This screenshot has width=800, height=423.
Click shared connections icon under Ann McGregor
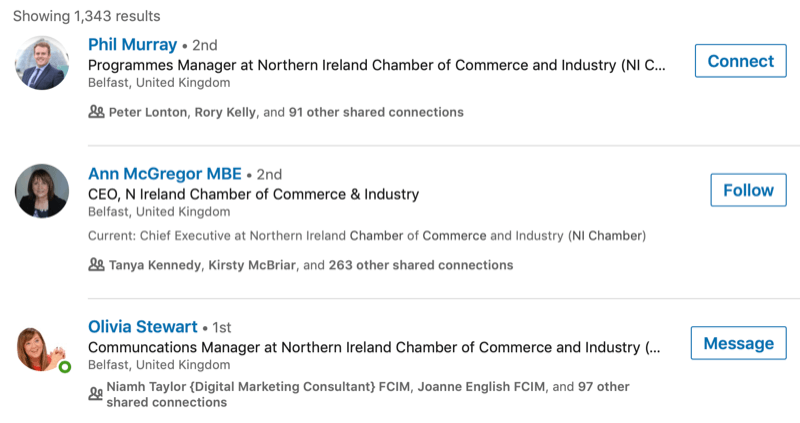point(96,264)
